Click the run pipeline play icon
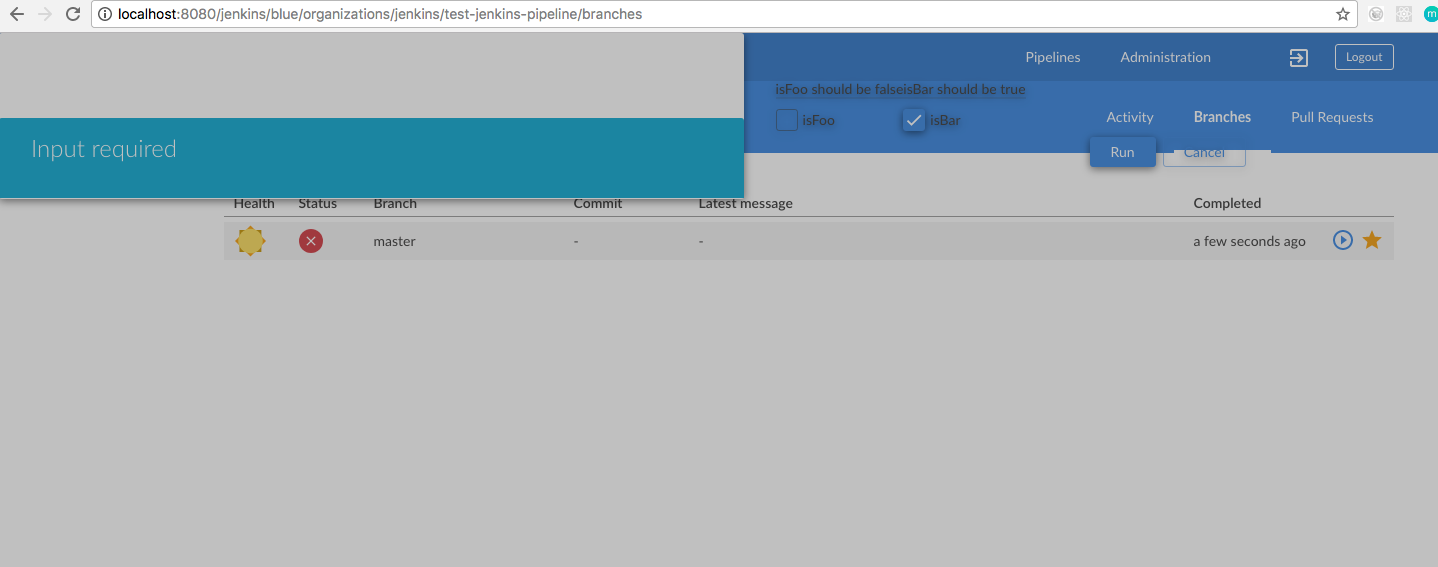The width and height of the screenshot is (1438, 567). [x=1343, y=240]
